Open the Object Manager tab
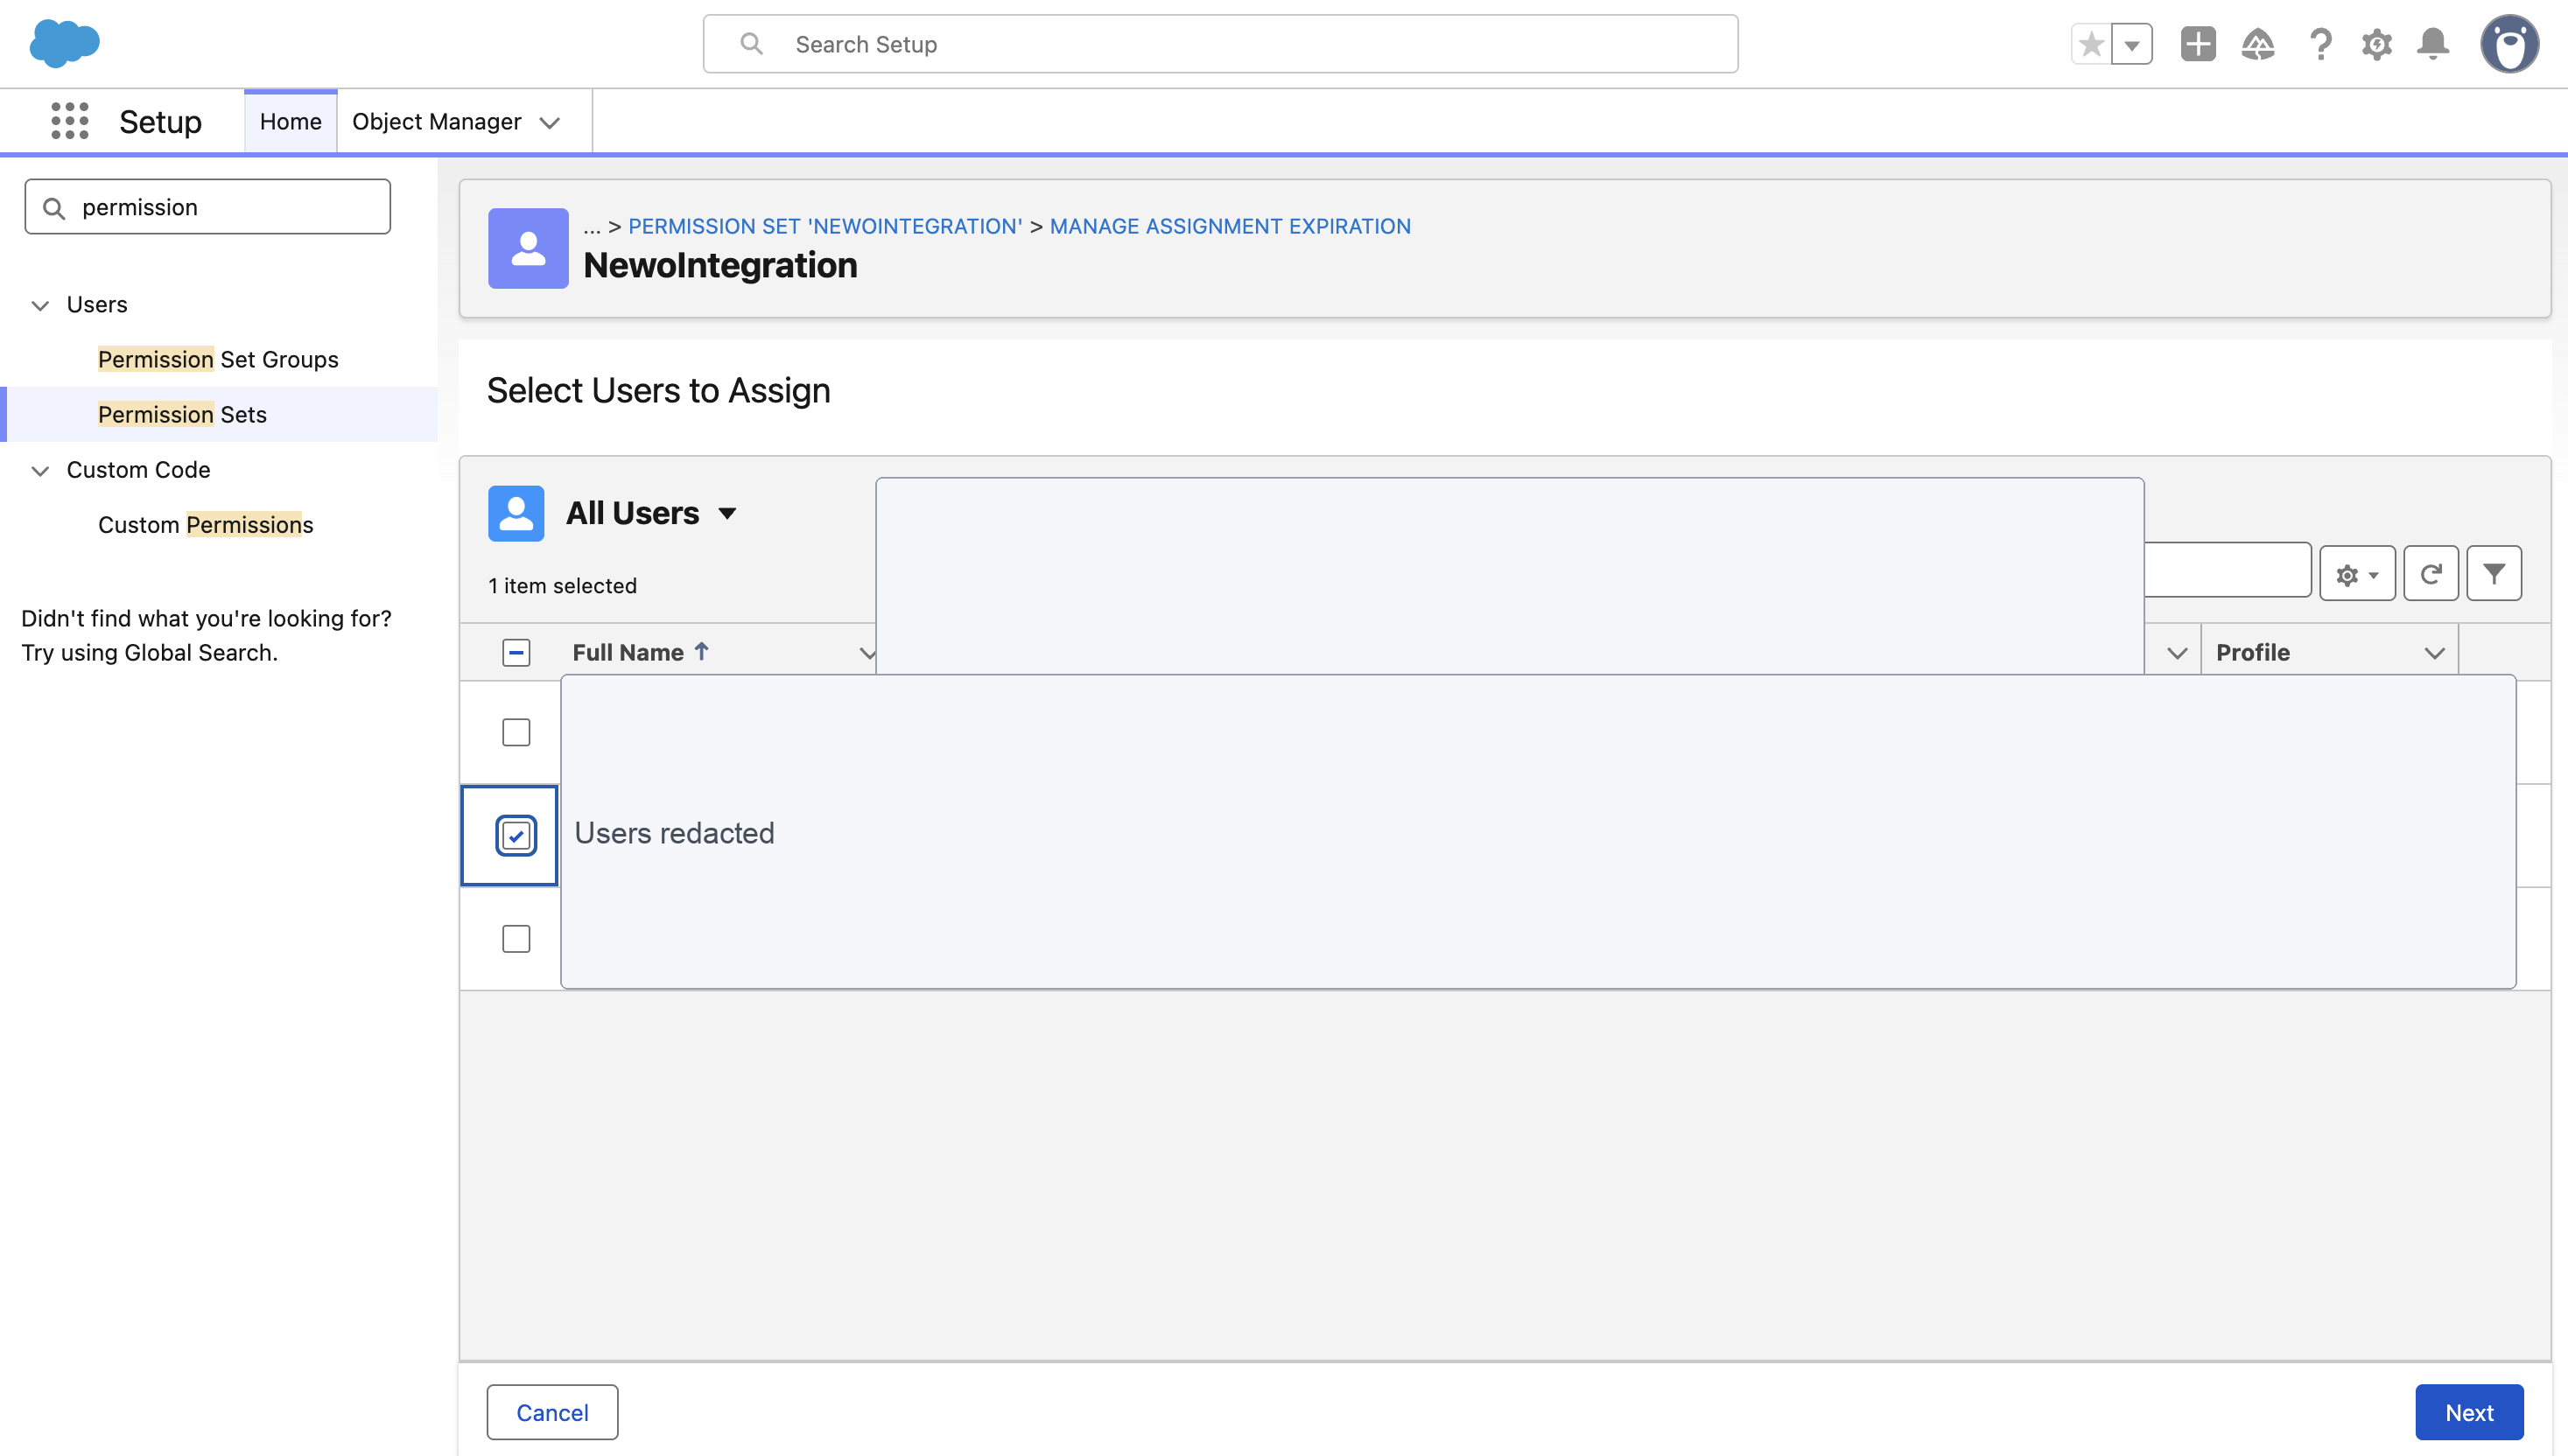The width and height of the screenshot is (2568, 1456). click(x=437, y=121)
